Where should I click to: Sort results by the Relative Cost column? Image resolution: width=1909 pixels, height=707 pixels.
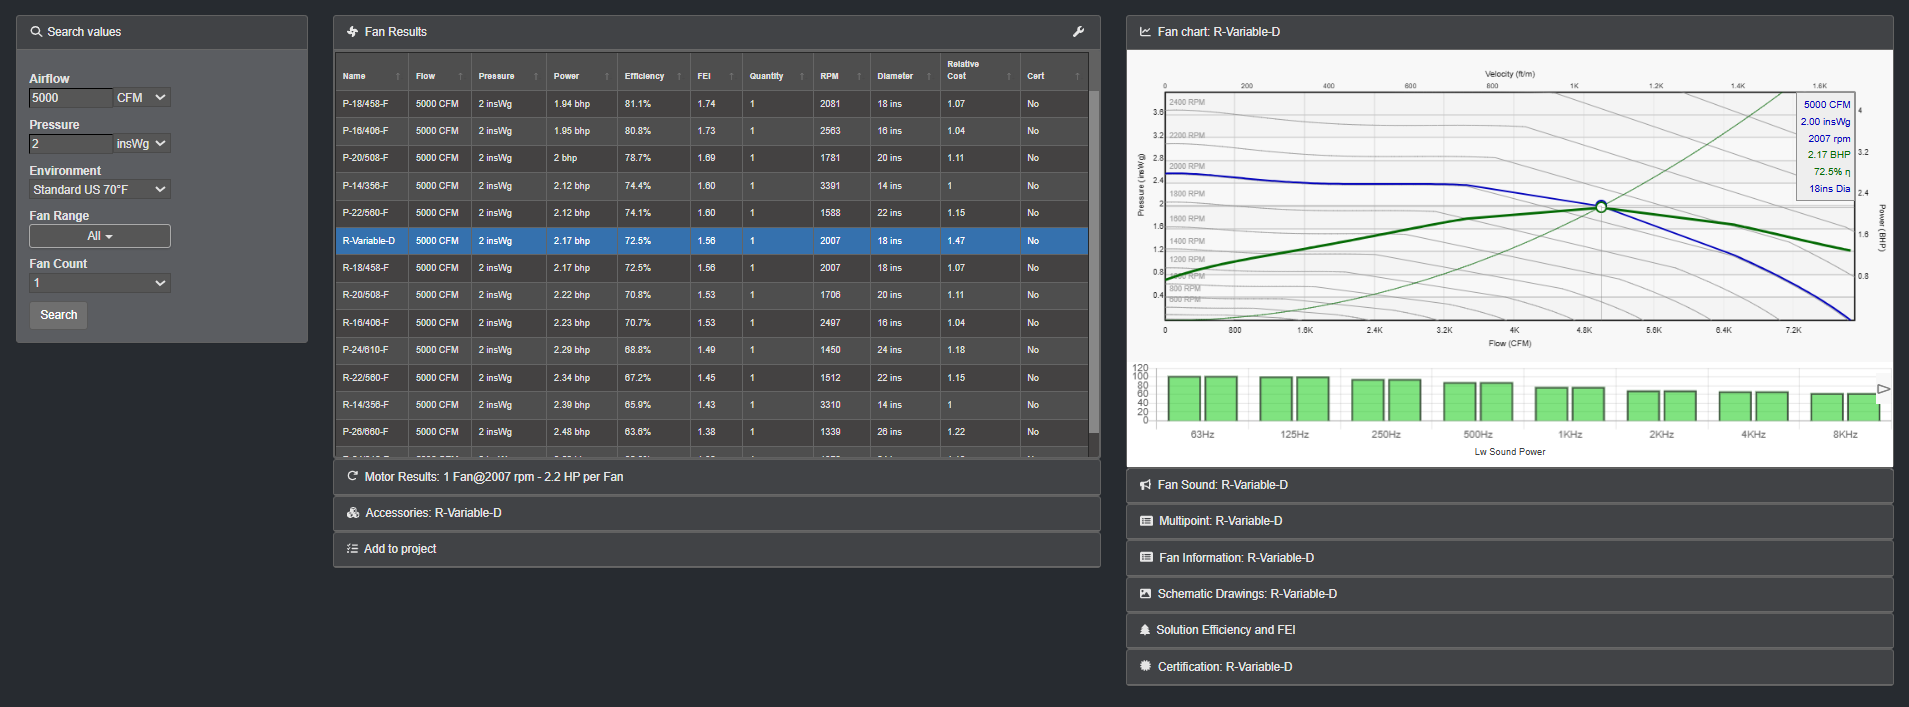[x=979, y=70]
